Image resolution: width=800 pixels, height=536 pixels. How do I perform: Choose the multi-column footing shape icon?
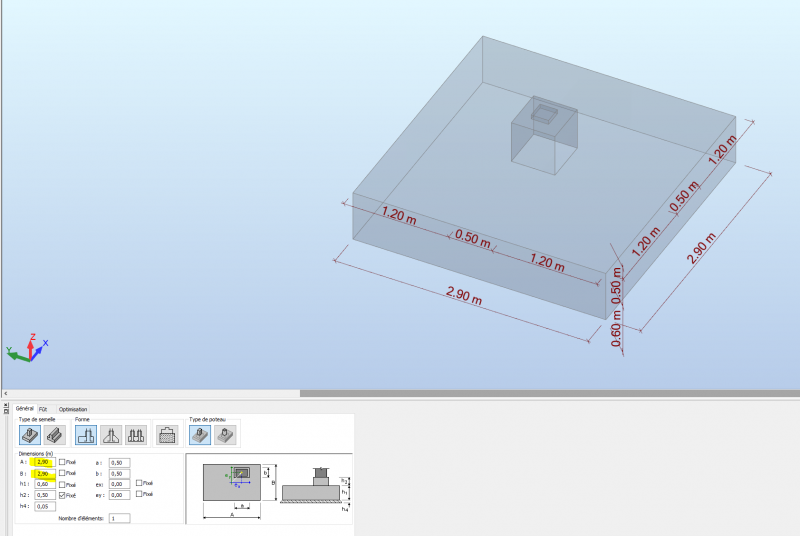point(136,435)
